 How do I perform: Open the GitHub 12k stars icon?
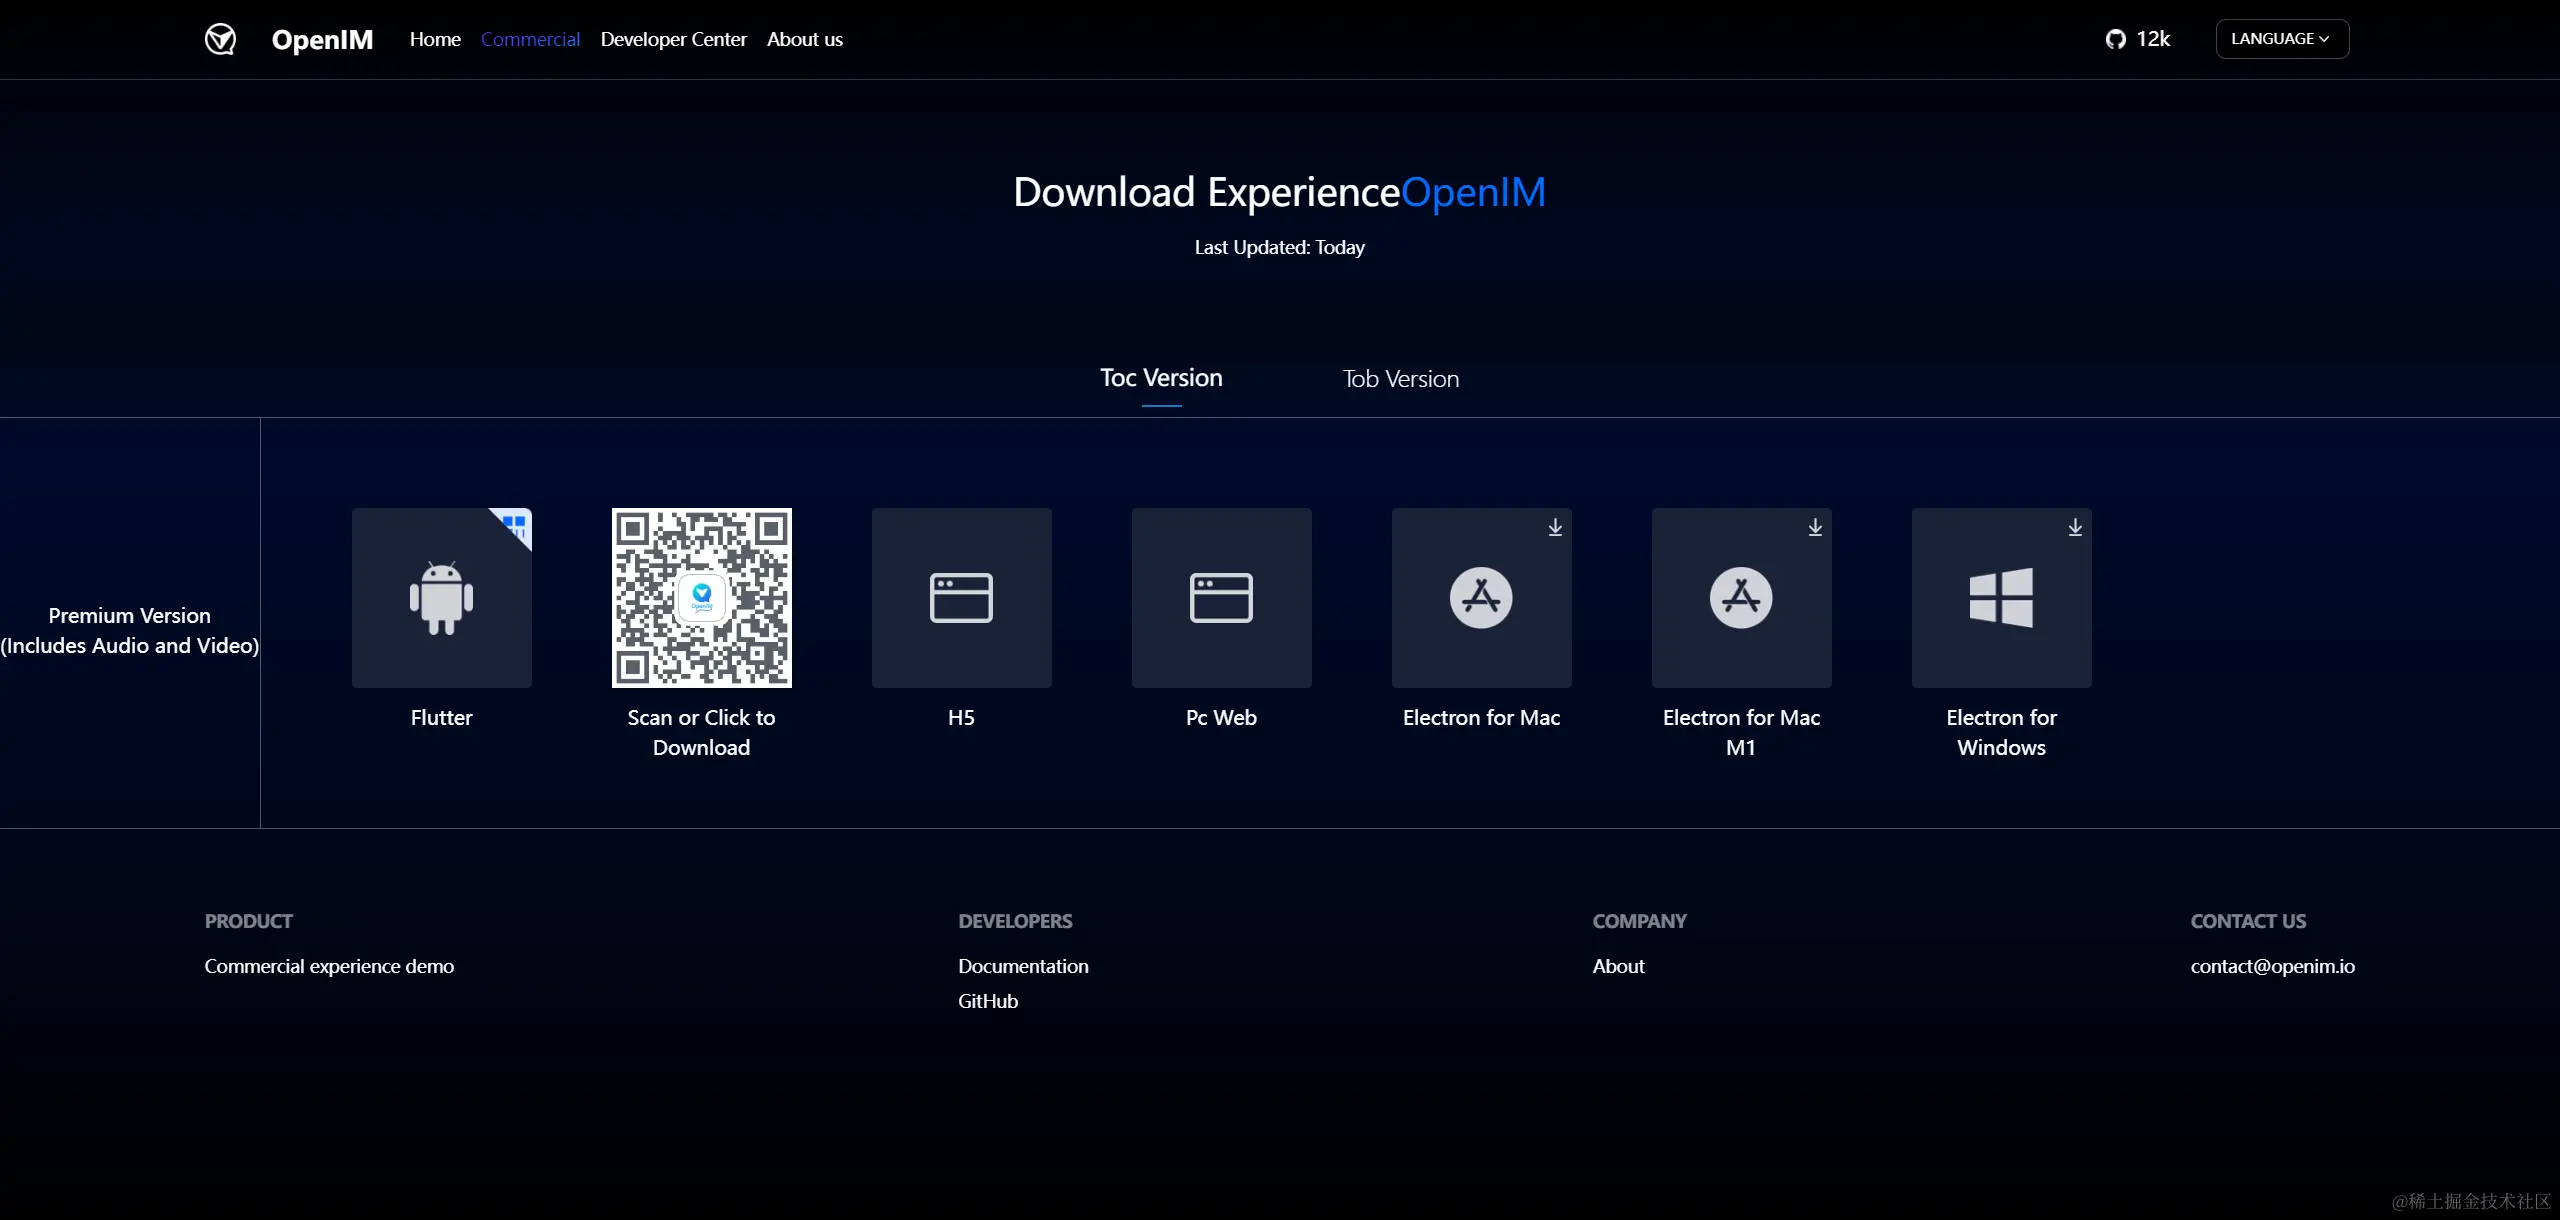coord(2115,39)
